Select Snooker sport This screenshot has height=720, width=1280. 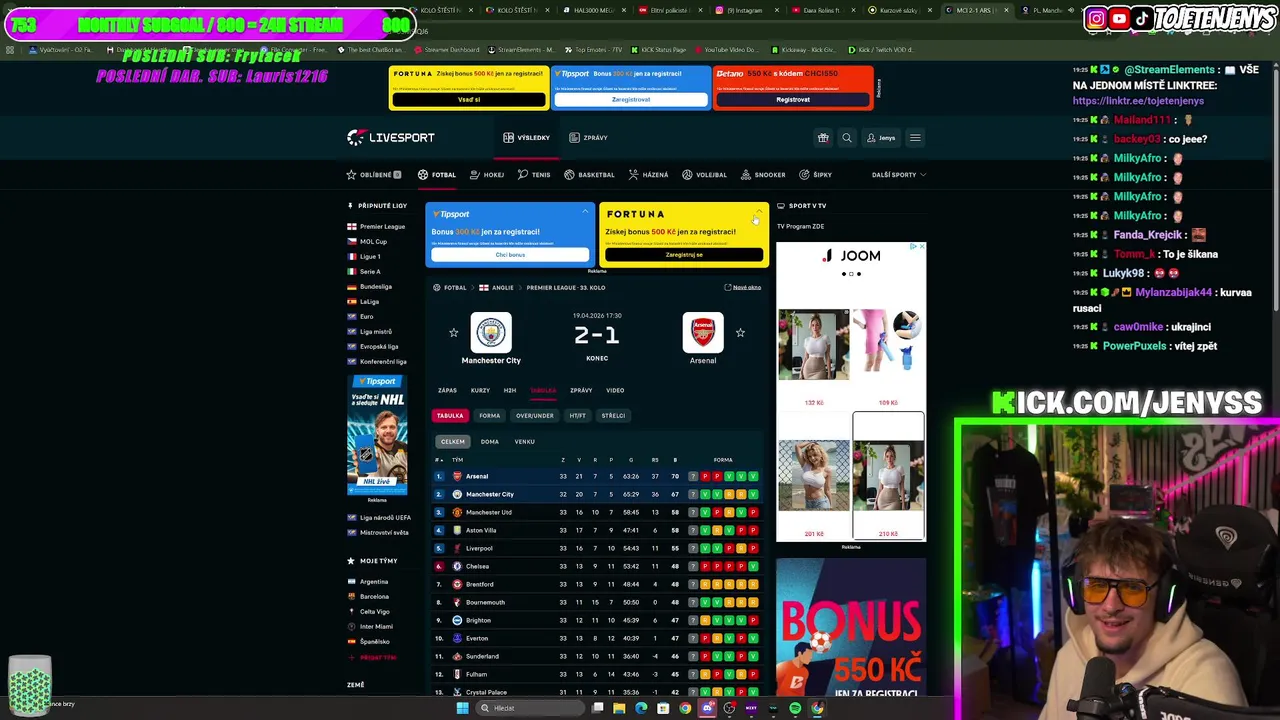point(763,175)
